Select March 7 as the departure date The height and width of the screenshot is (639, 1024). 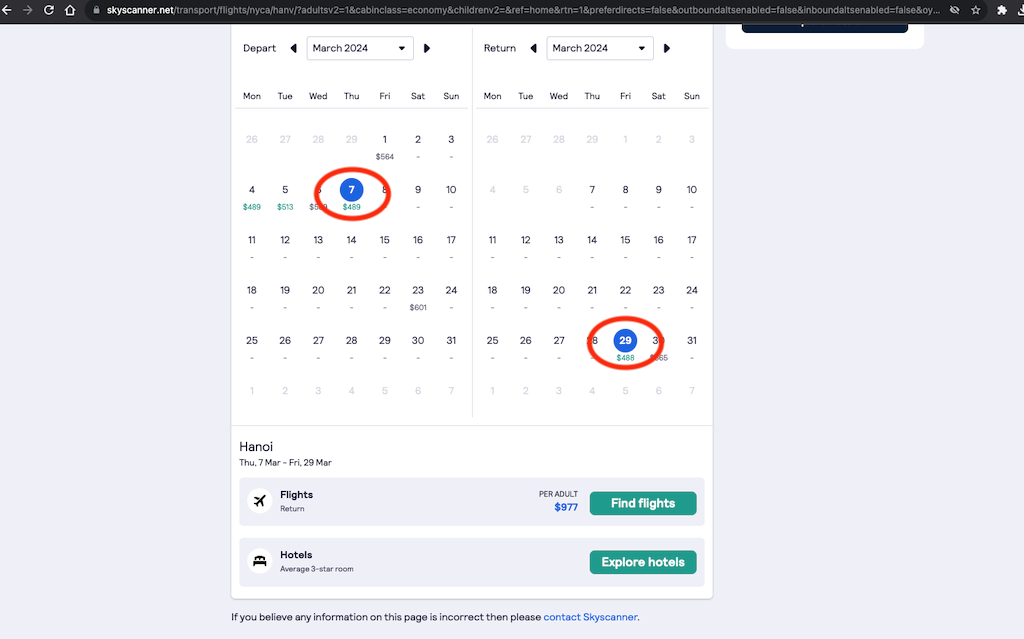click(351, 189)
